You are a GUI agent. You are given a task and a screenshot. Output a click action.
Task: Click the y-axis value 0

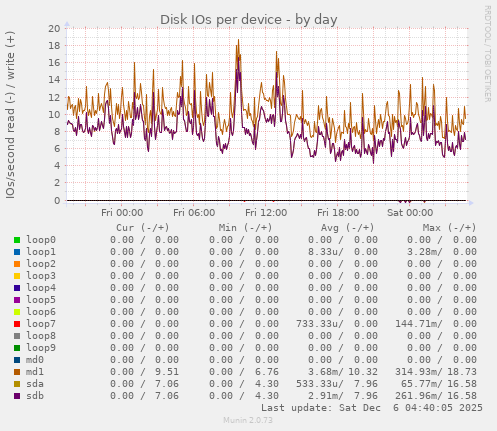(57, 201)
